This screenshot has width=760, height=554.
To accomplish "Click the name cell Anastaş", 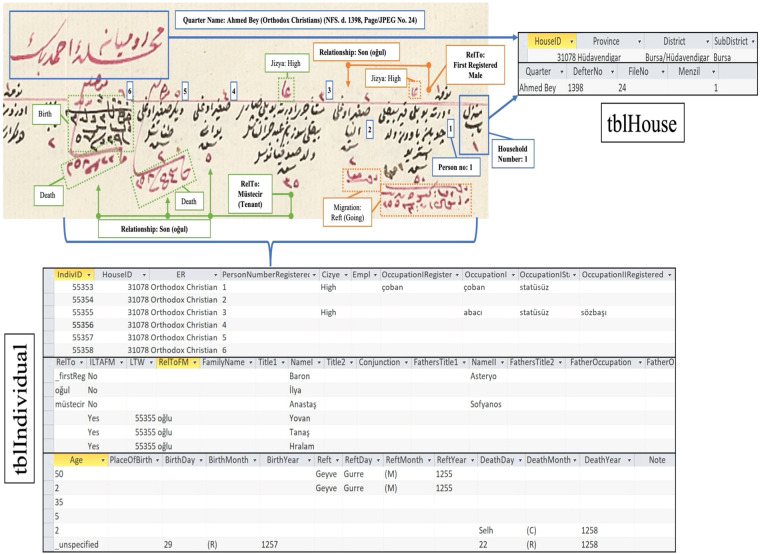I will pyautogui.click(x=303, y=404).
